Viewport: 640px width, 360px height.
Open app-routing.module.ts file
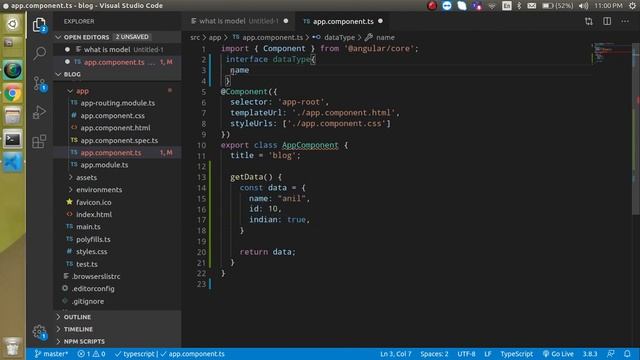click(x=118, y=103)
